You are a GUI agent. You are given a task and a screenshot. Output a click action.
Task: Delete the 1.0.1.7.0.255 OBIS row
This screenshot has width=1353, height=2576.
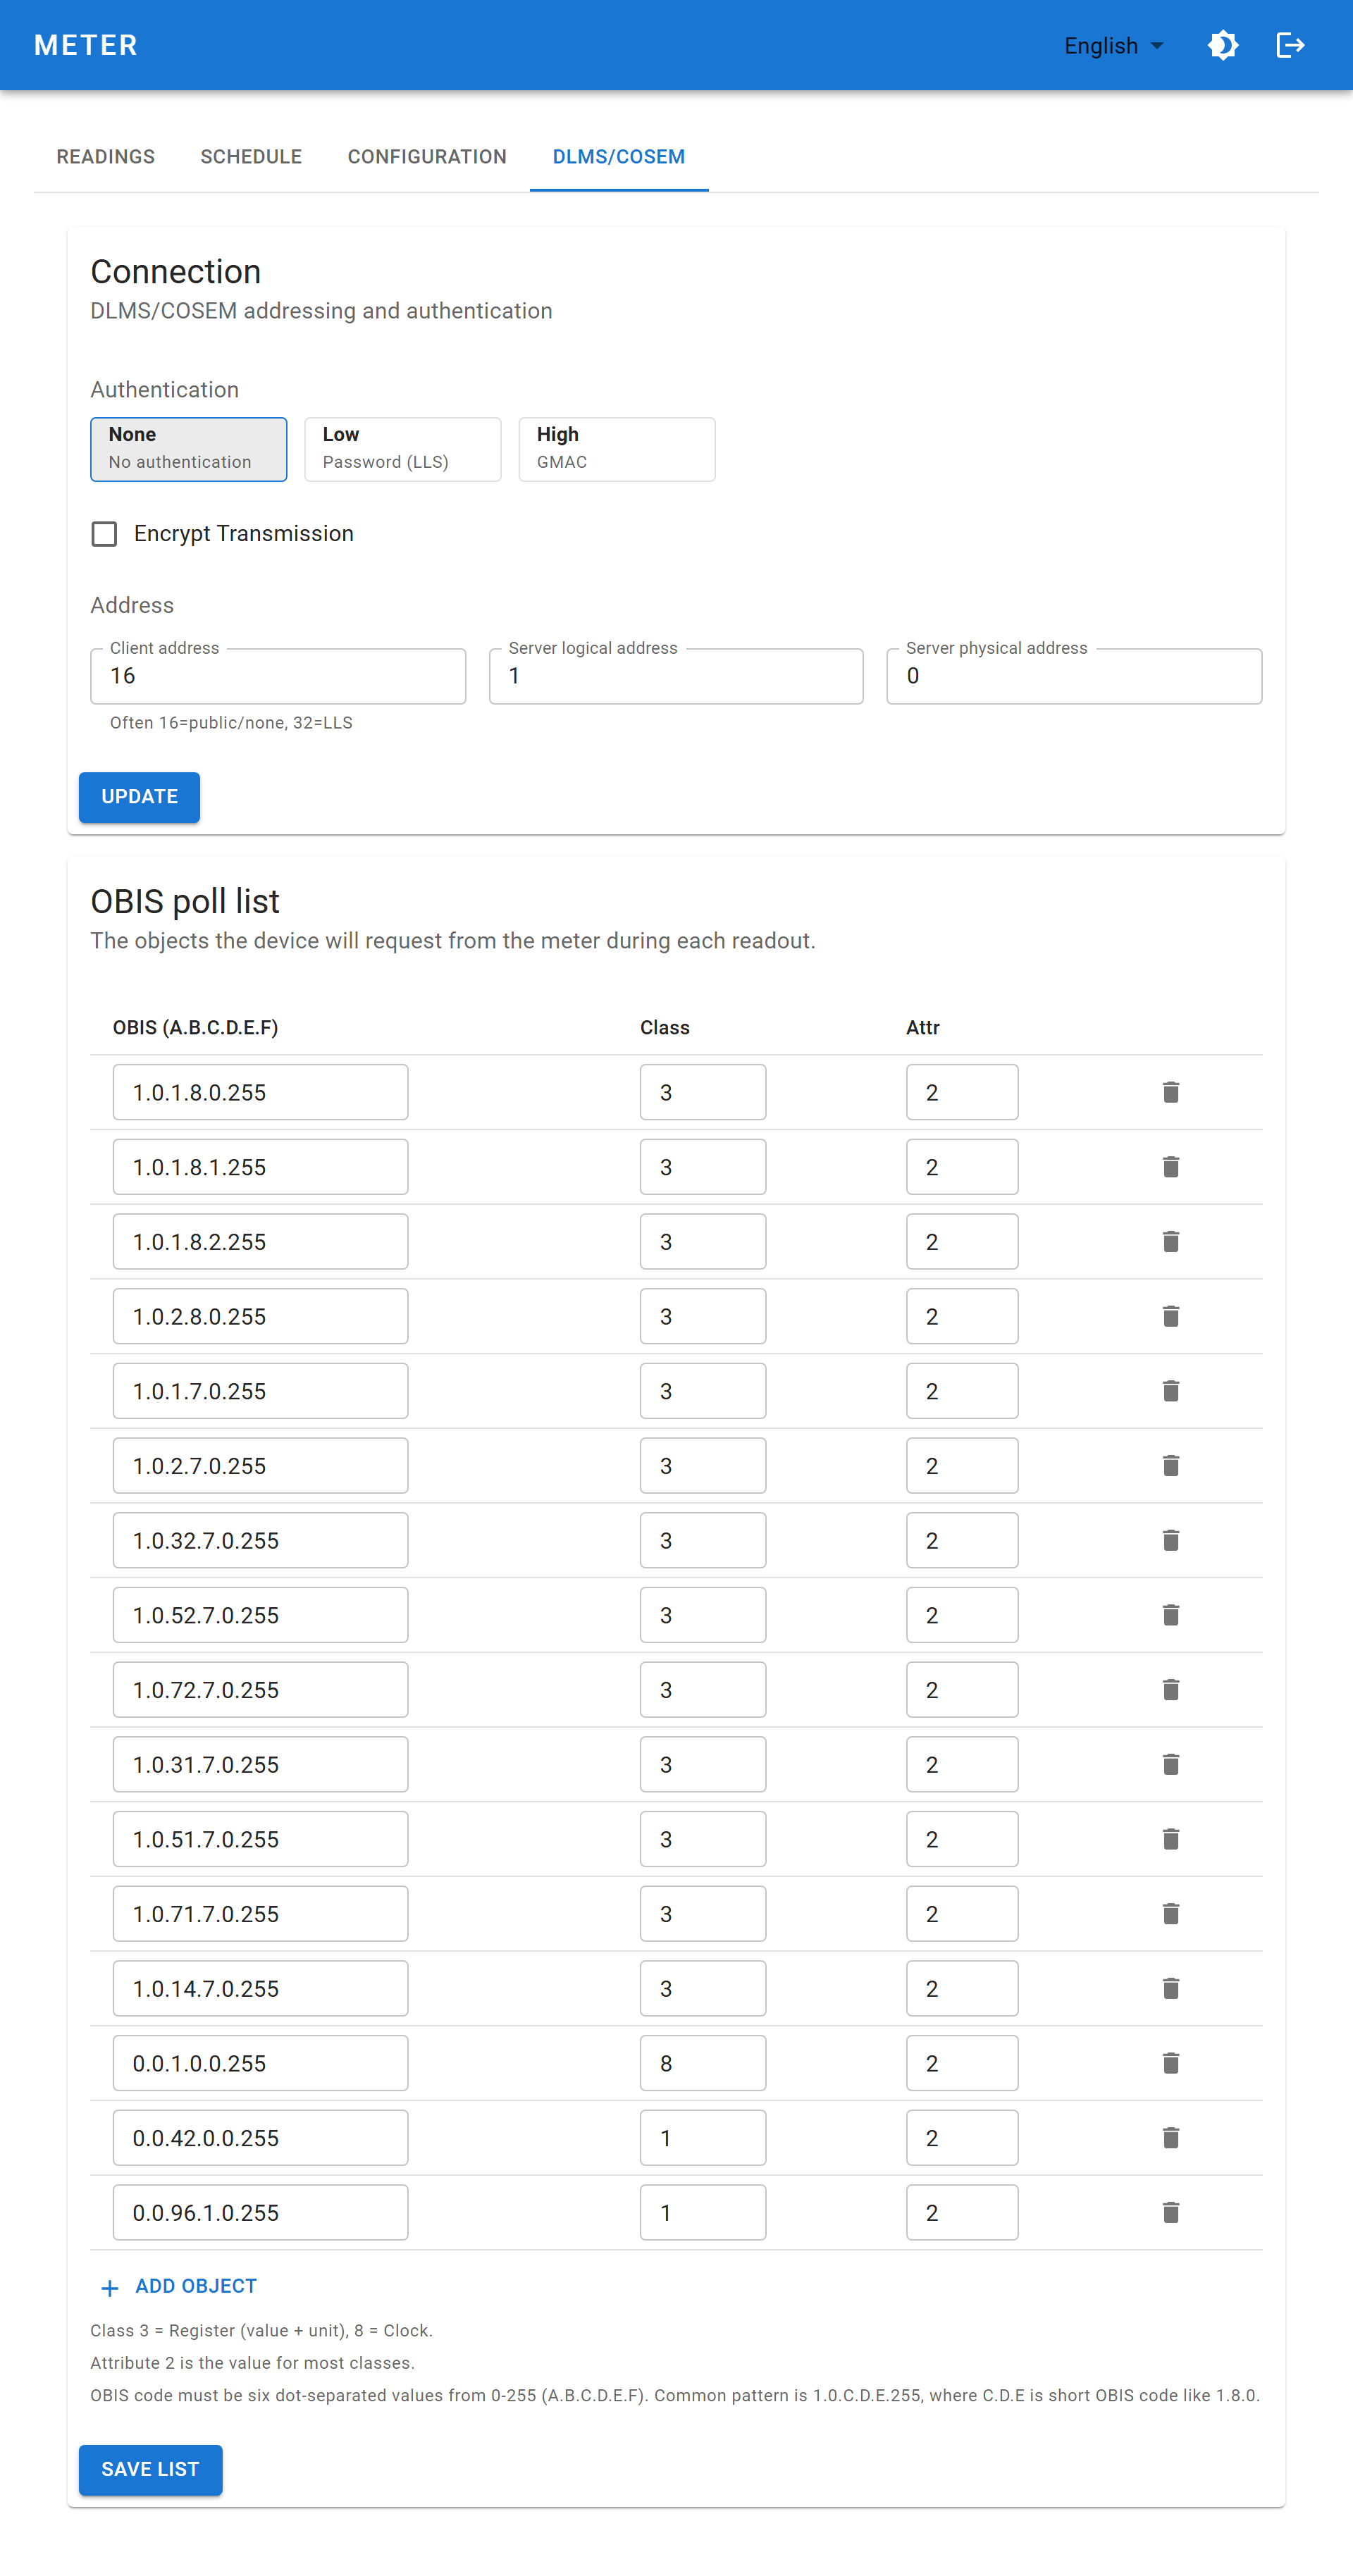pos(1171,1391)
